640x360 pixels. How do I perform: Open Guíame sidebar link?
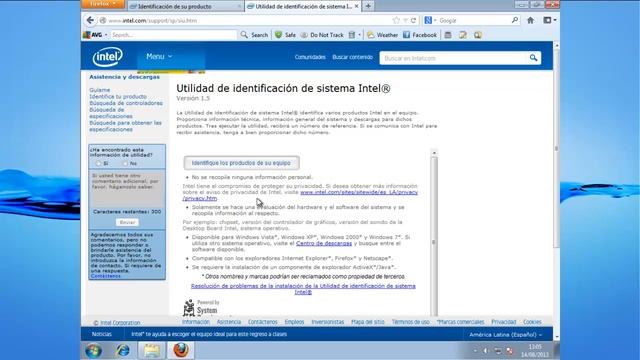(100, 90)
